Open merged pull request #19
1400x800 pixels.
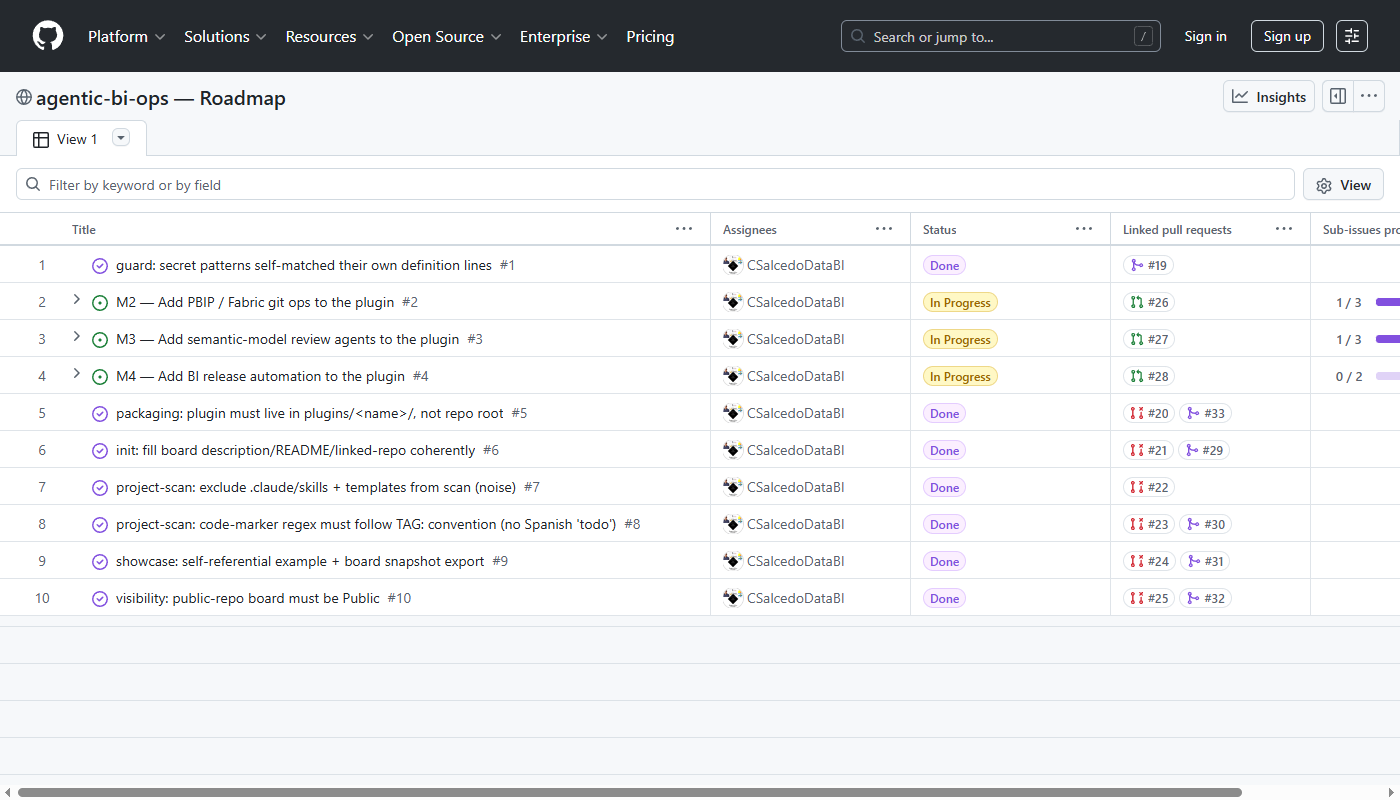(1149, 265)
